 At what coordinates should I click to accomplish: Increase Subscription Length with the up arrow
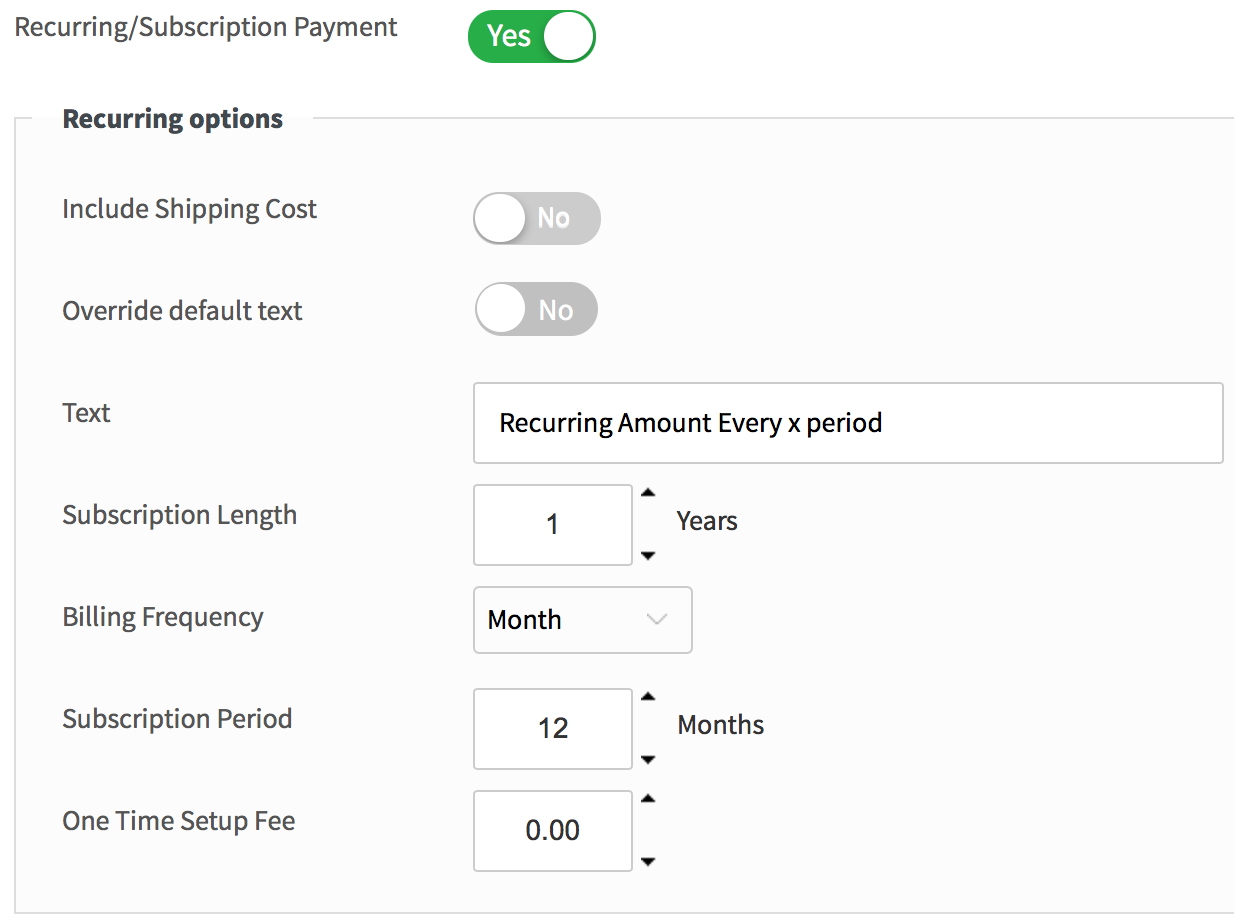[x=648, y=493]
